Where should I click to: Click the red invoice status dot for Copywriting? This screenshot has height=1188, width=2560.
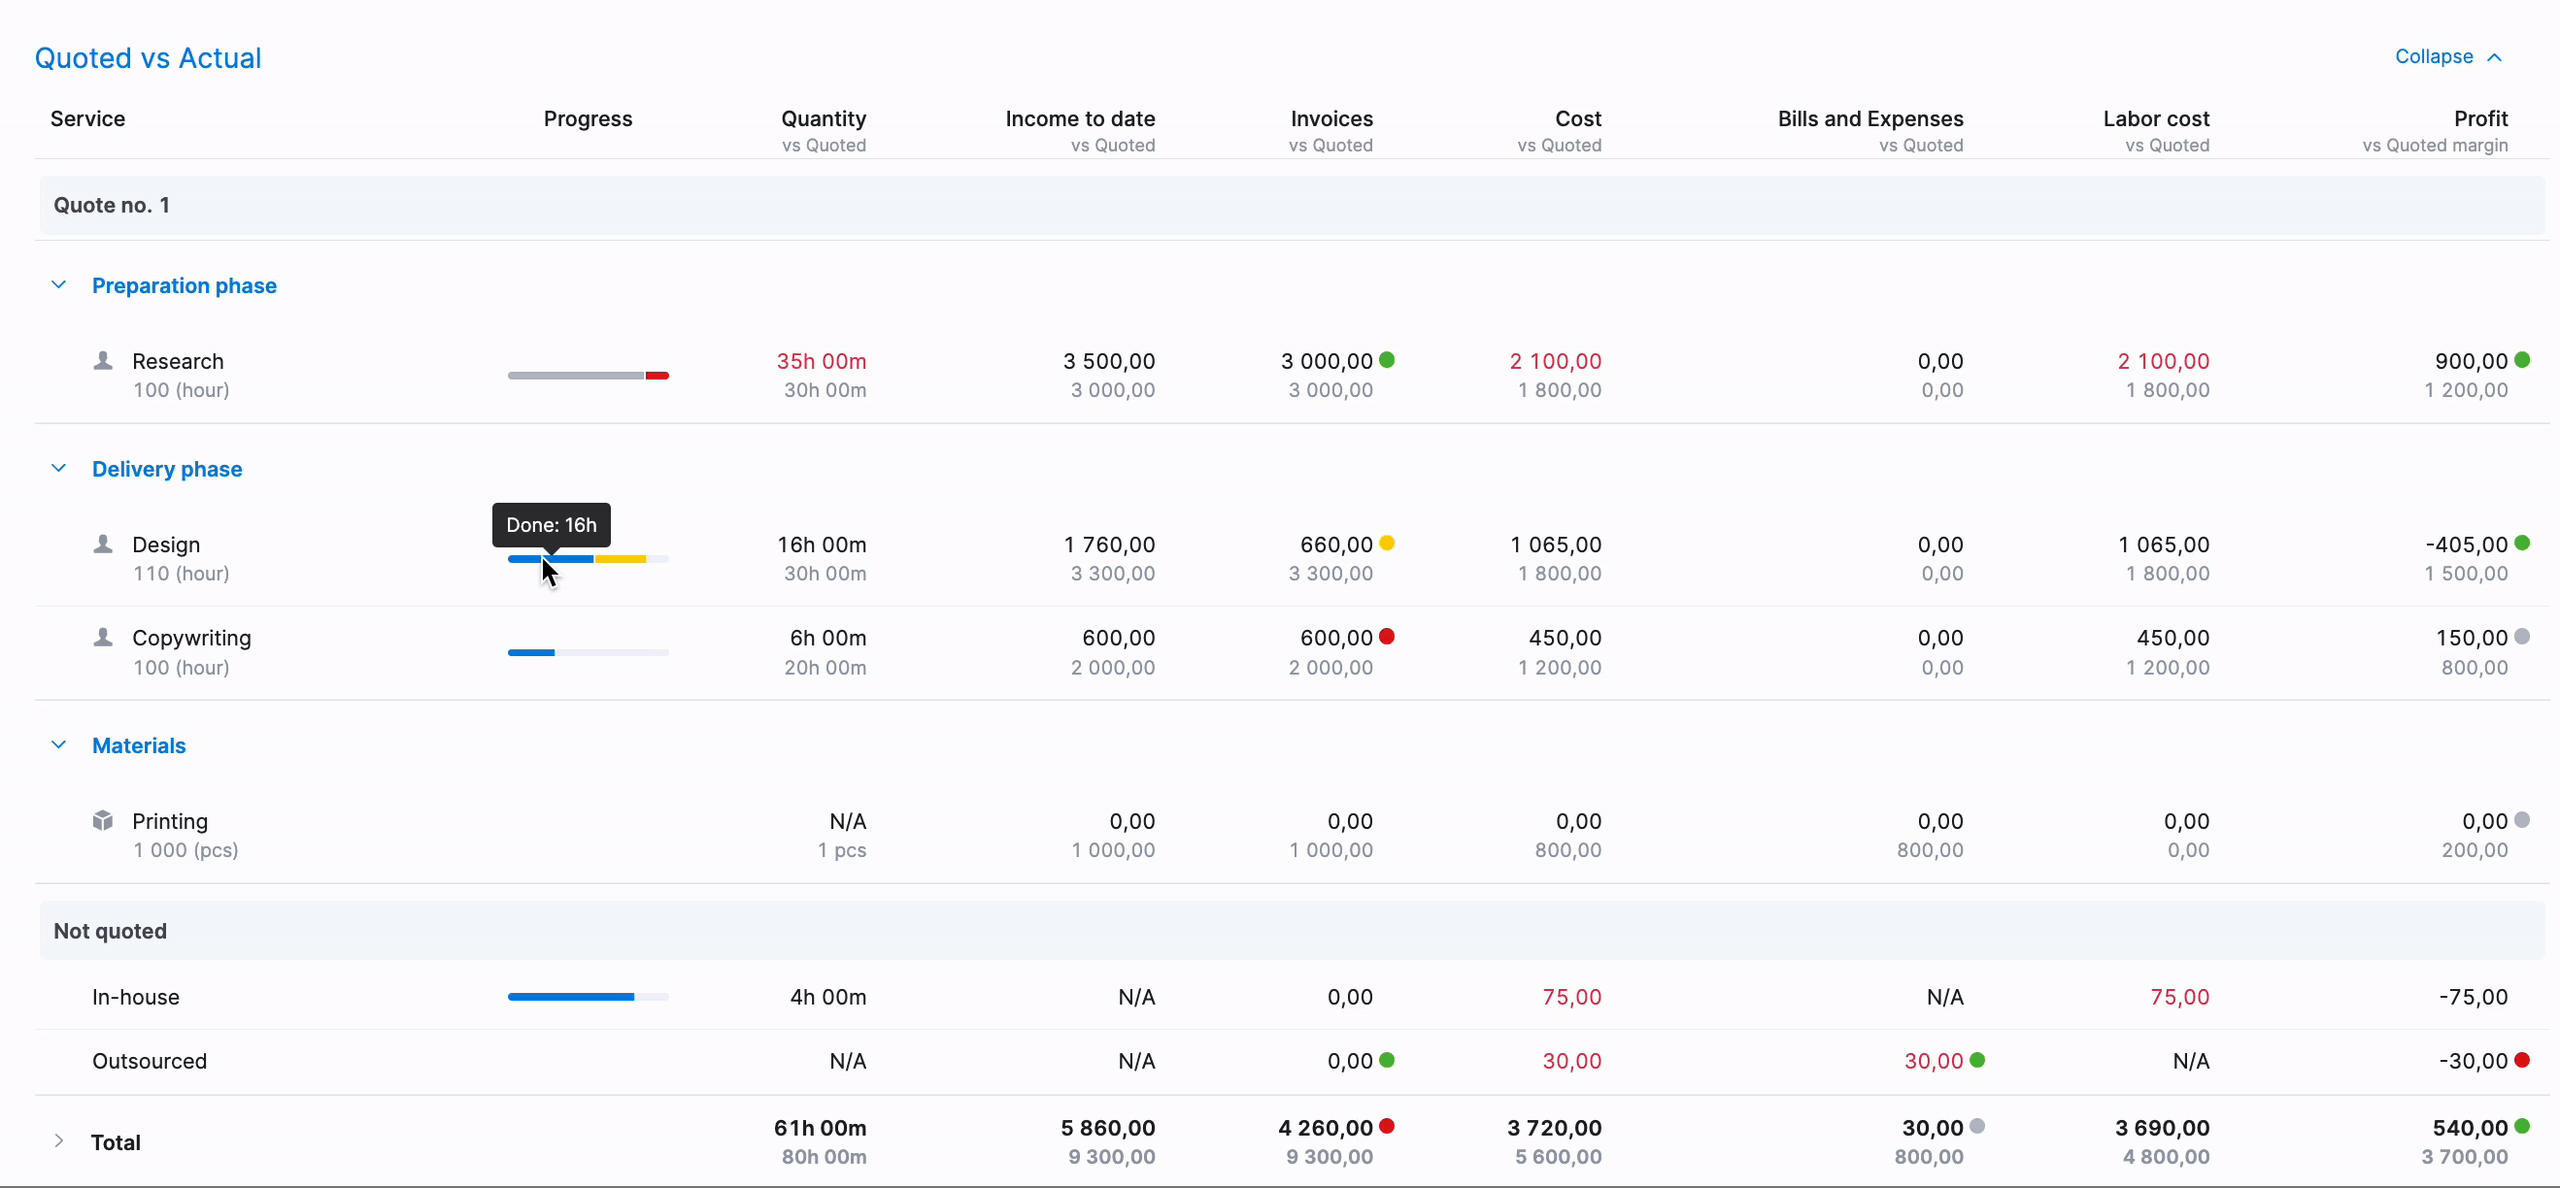[1387, 636]
